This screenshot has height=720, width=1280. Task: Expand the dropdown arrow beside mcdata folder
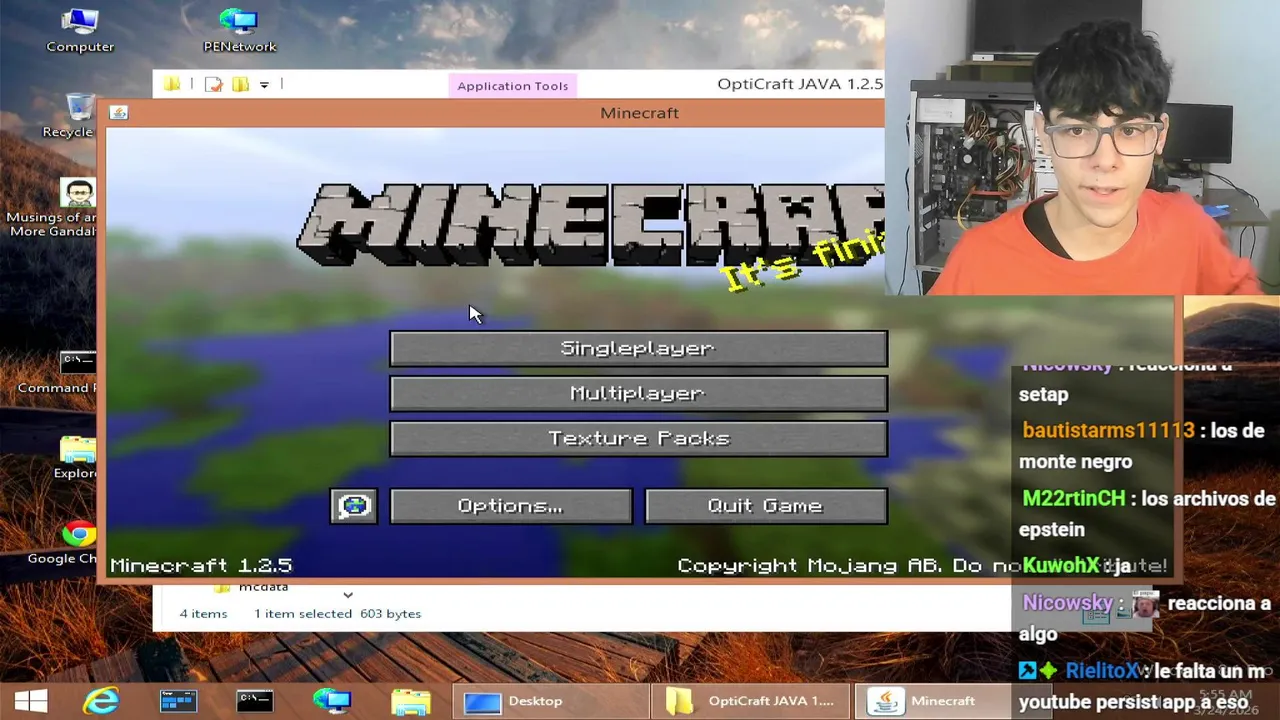pyautogui.click(x=347, y=594)
